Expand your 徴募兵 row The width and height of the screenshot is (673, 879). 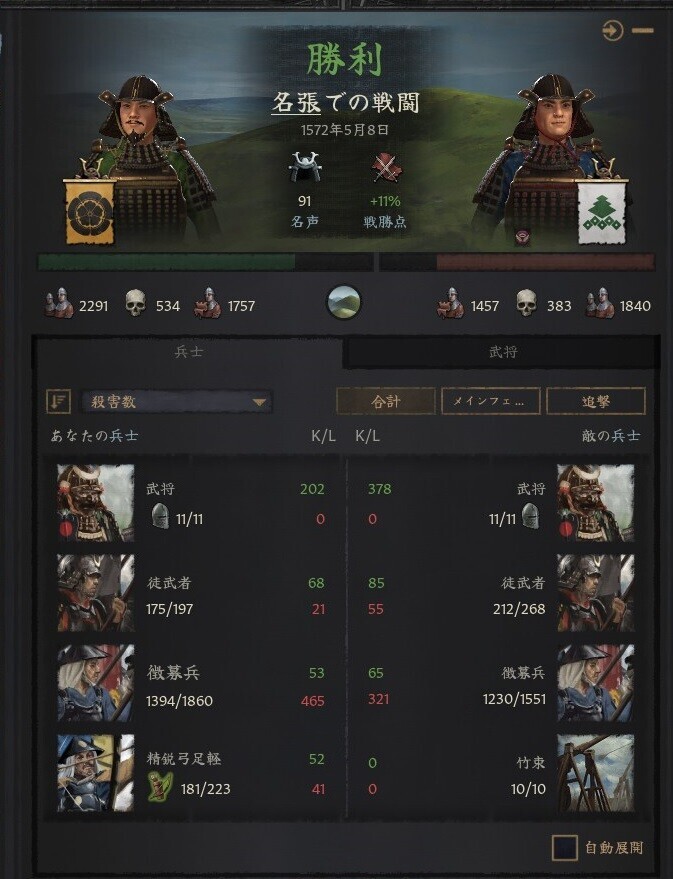[x=192, y=683]
